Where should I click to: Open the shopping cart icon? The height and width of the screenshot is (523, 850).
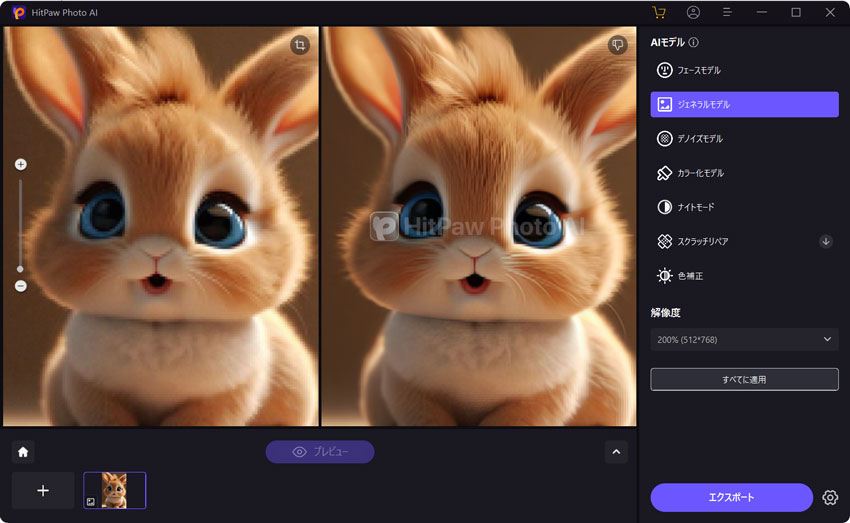coord(659,12)
